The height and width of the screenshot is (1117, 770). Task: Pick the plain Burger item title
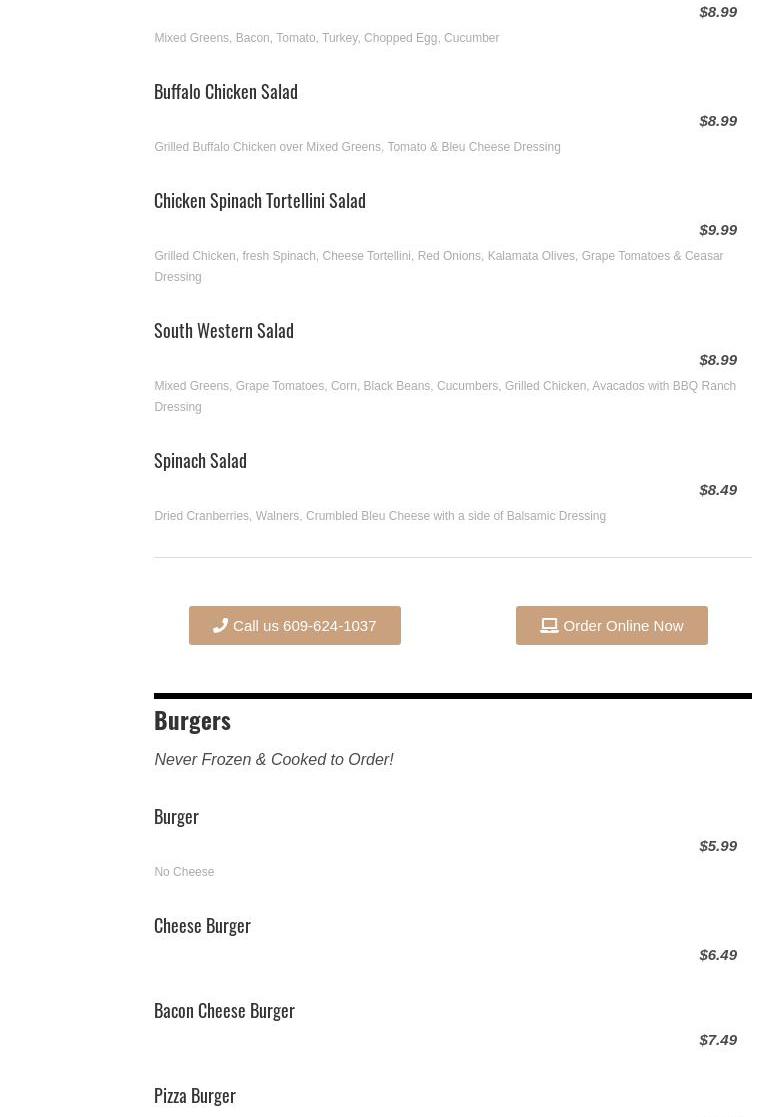pos(176,816)
